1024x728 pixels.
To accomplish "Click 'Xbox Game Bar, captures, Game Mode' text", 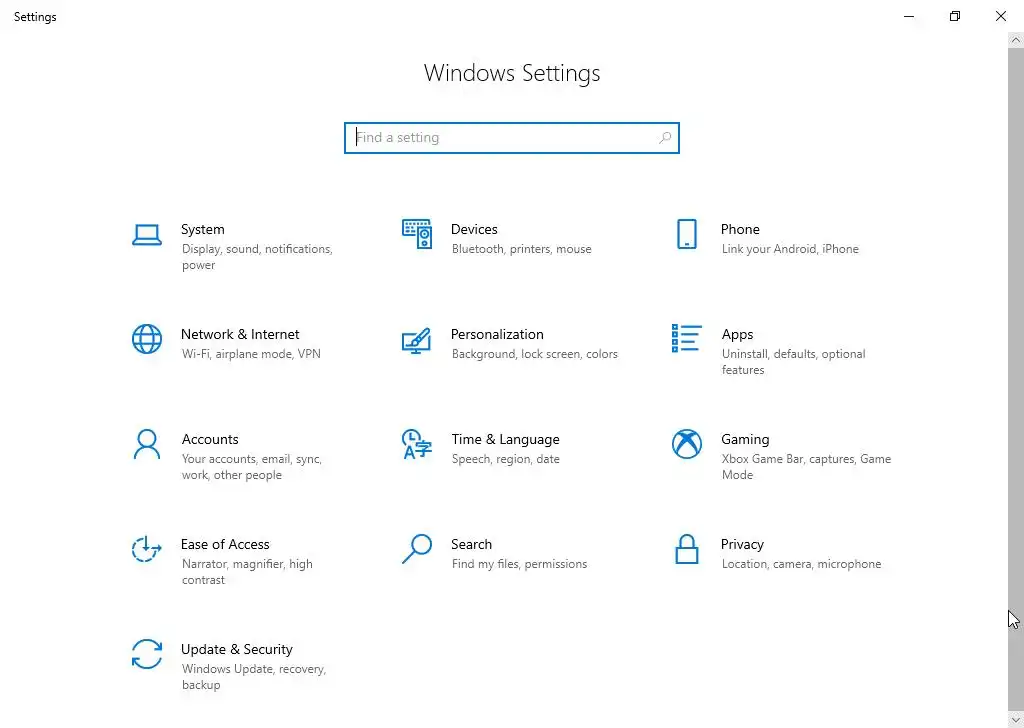I will [x=806, y=467].
